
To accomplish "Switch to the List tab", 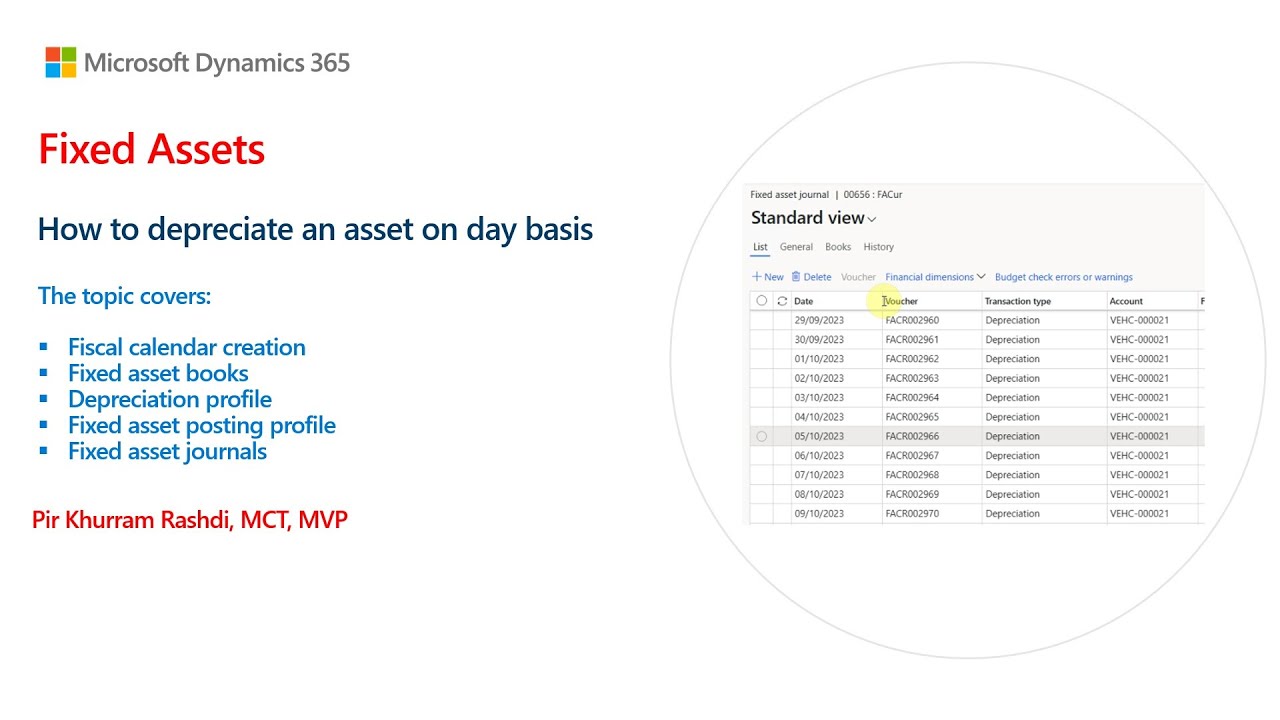I will [760, 247].
